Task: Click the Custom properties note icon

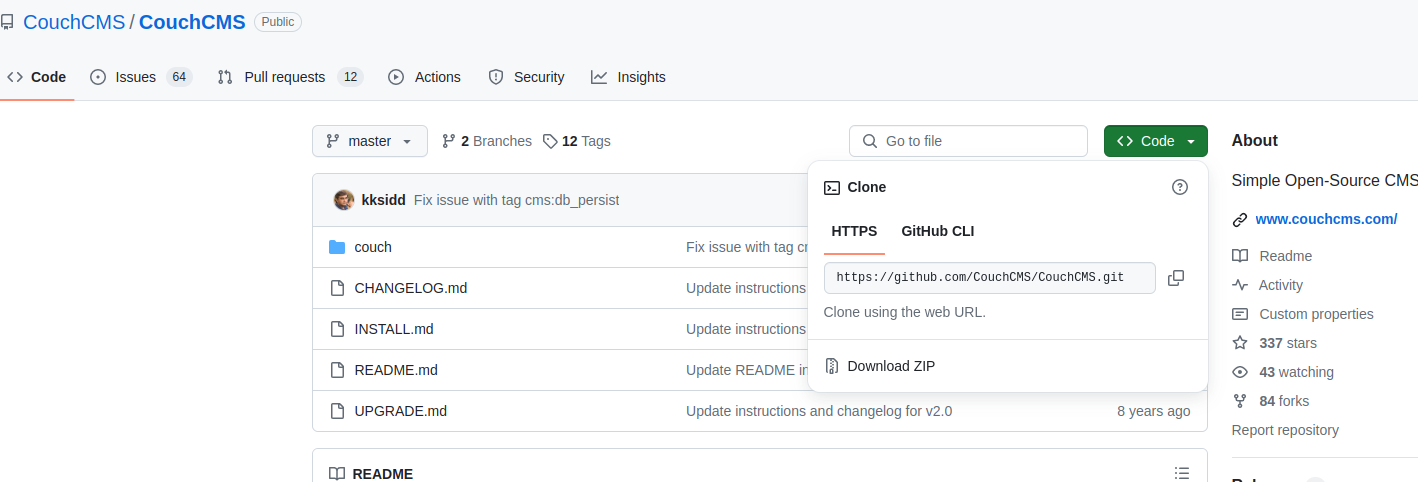Action: pyautogui.click(x=1240, y=314)
